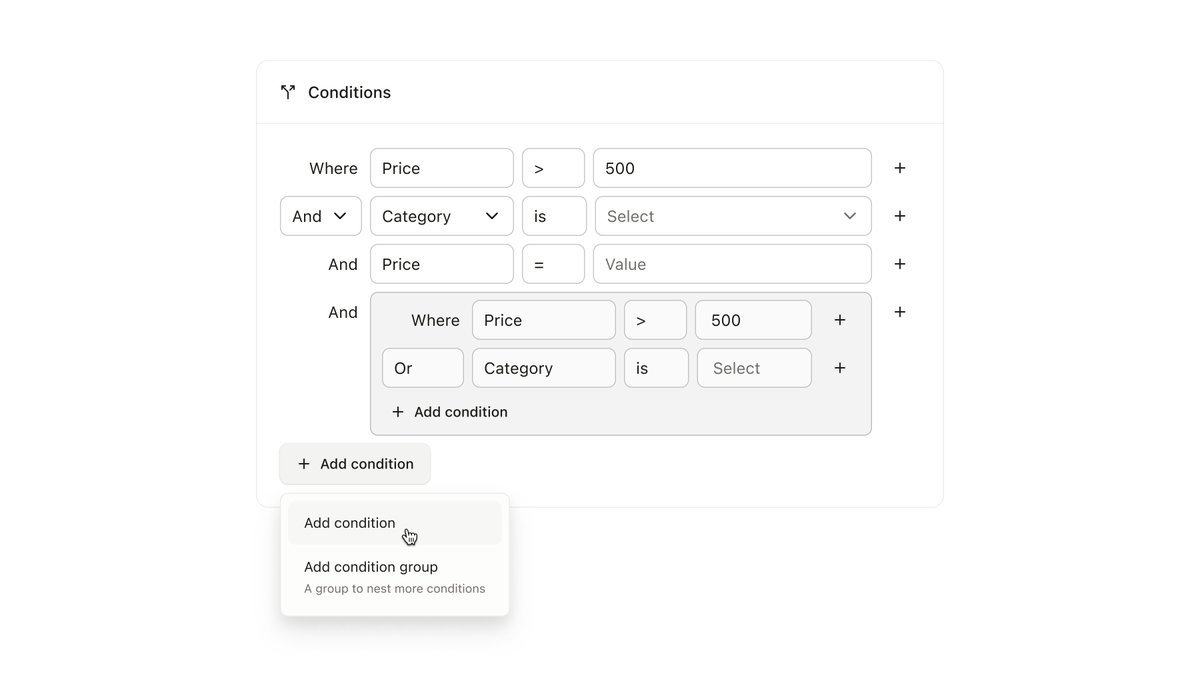The width and height of the screenshot is (1200, 675).
Task: Choose Add condition group from popup menu
Action: pyautogui.click(x=371, y=567)
